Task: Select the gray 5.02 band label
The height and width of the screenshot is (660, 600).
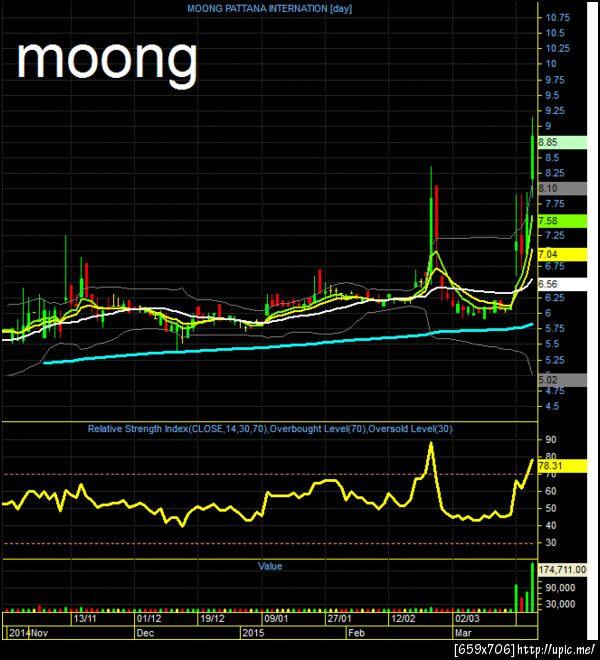Action: tap(563, 380)
